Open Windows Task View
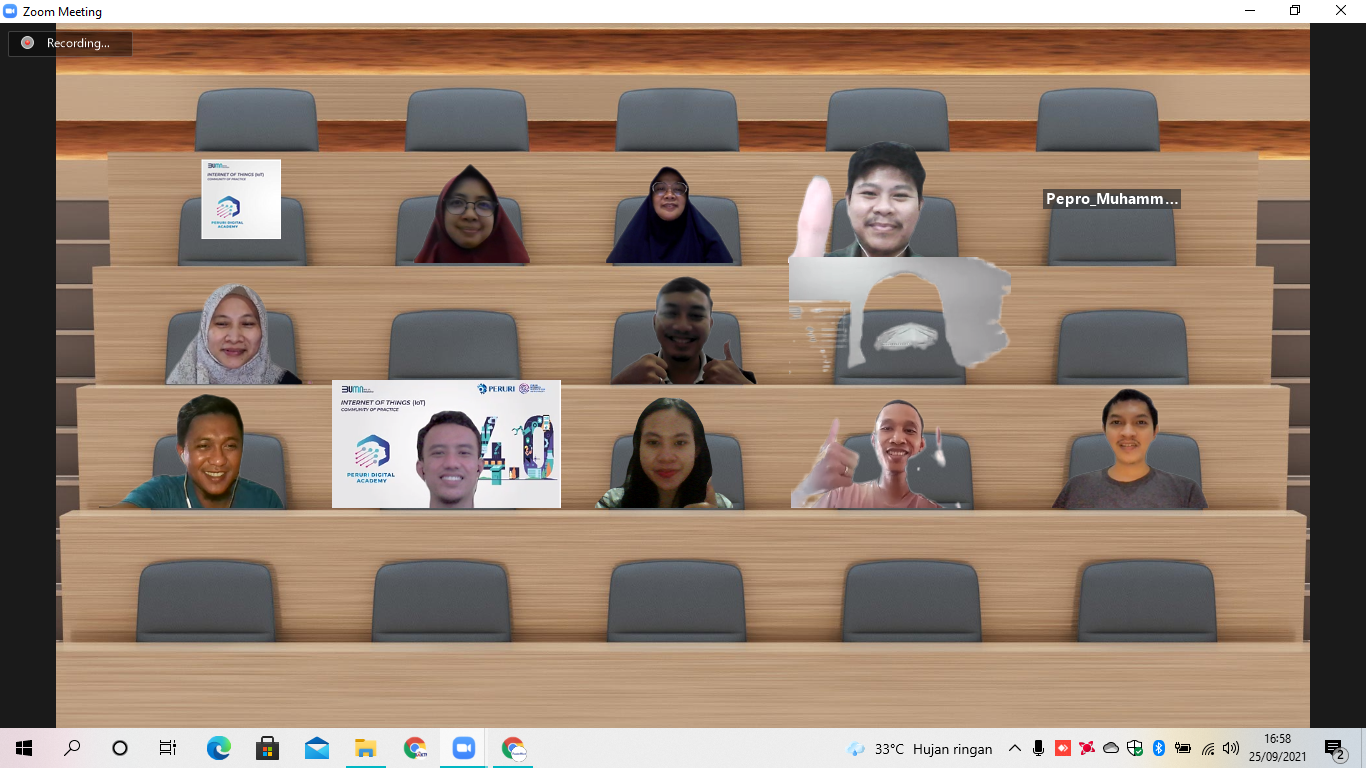1366x768 pixels. pyautogui.click(x=168, y=748)
